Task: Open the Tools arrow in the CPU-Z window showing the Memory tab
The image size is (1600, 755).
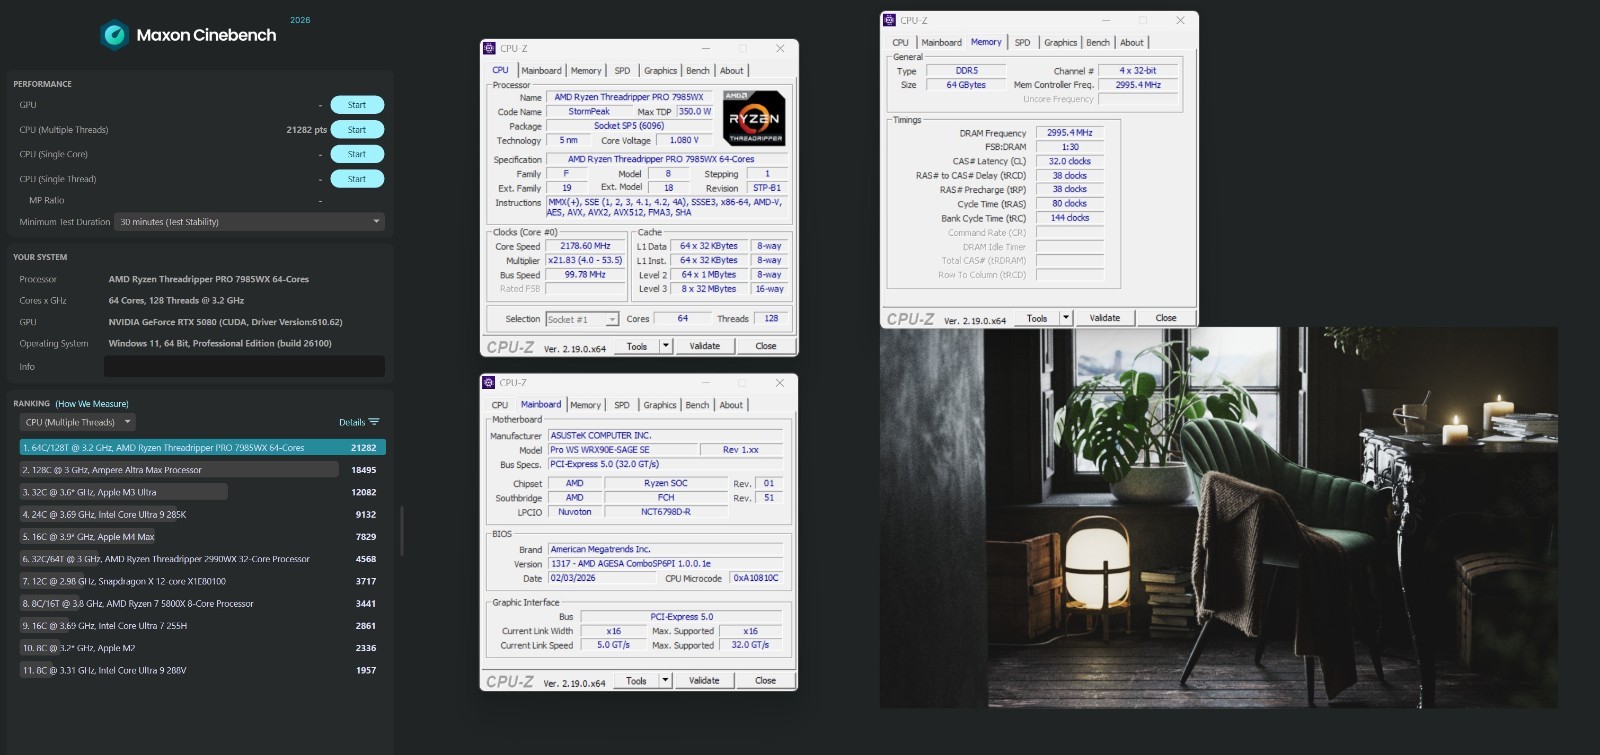Action: 1066,318
